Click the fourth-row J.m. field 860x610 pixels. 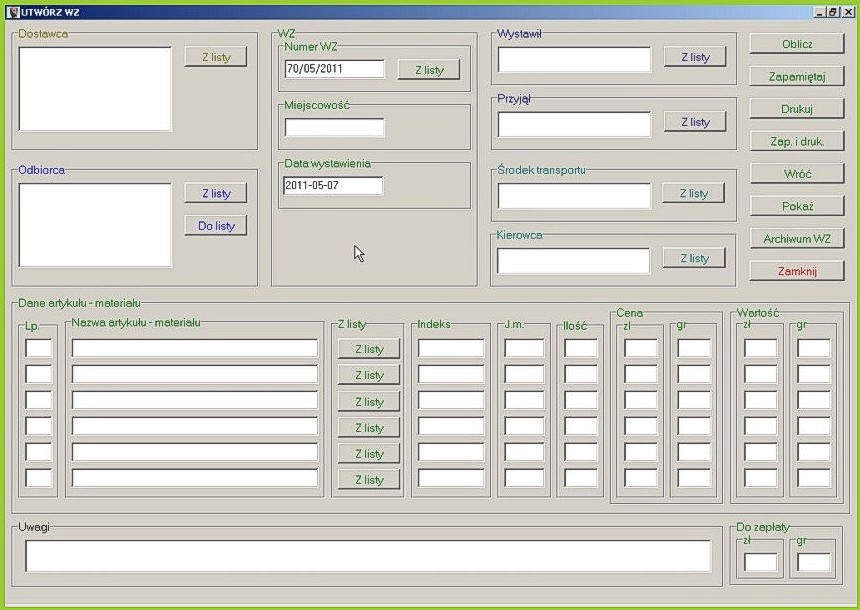(x=524, y=426)
